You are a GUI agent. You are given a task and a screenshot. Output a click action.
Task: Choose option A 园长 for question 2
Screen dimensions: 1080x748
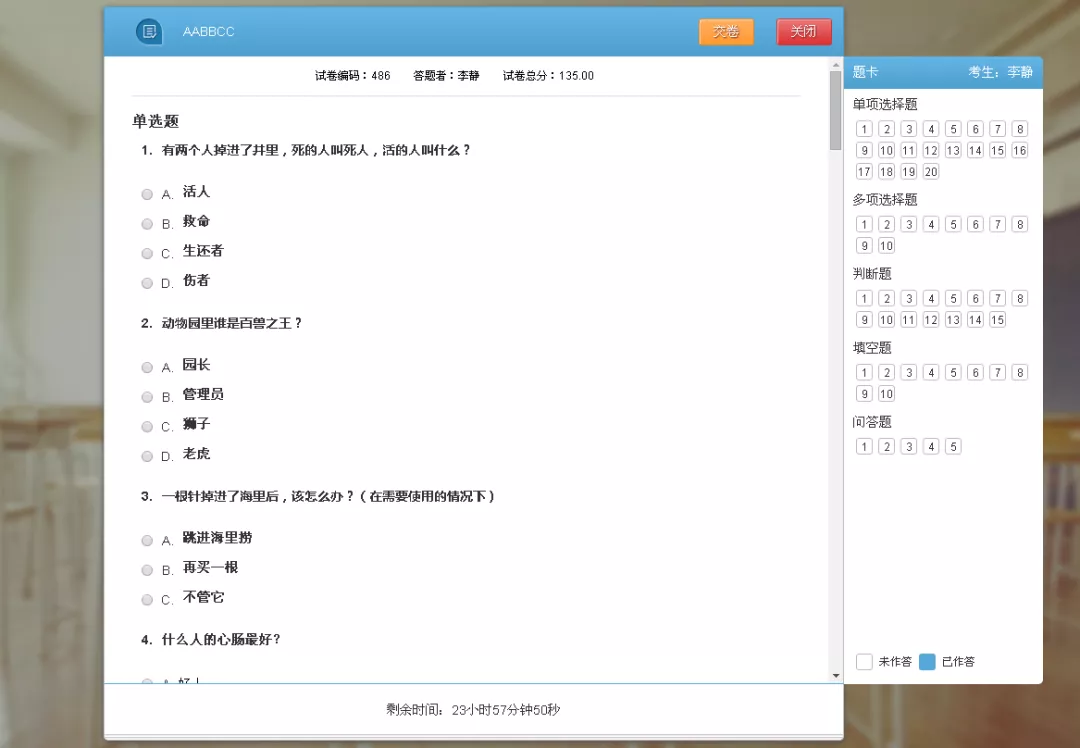pyautogui.click(x=147, y=368)
